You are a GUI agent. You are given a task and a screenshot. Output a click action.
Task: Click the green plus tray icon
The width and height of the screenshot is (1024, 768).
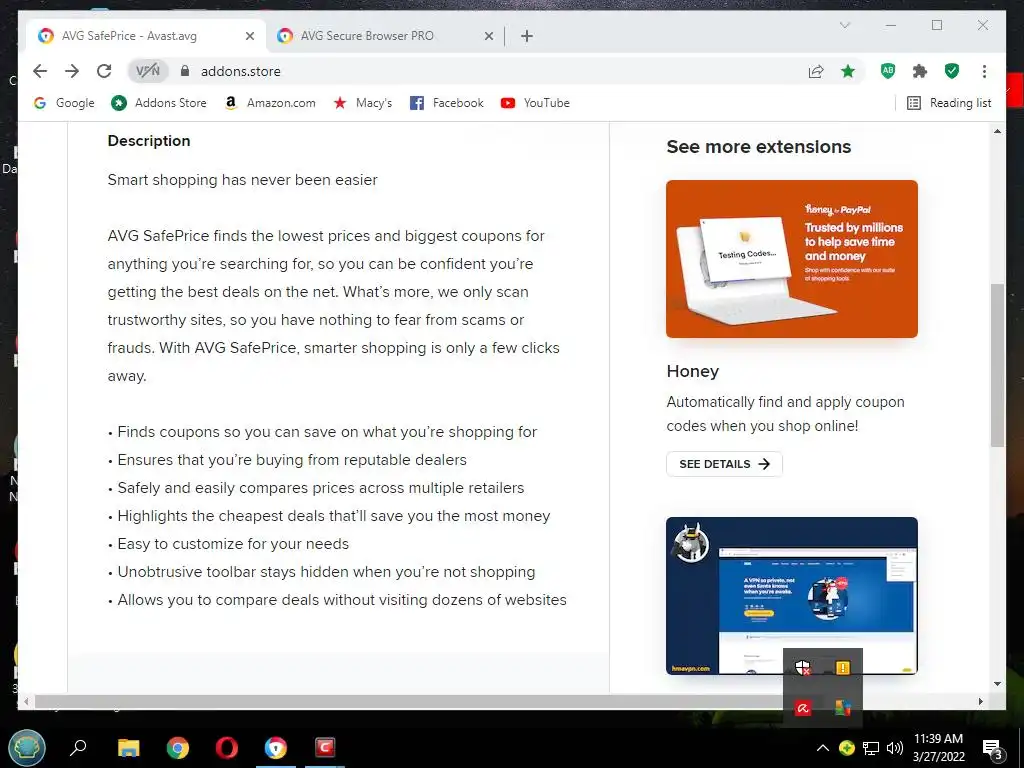click(846, 748)
